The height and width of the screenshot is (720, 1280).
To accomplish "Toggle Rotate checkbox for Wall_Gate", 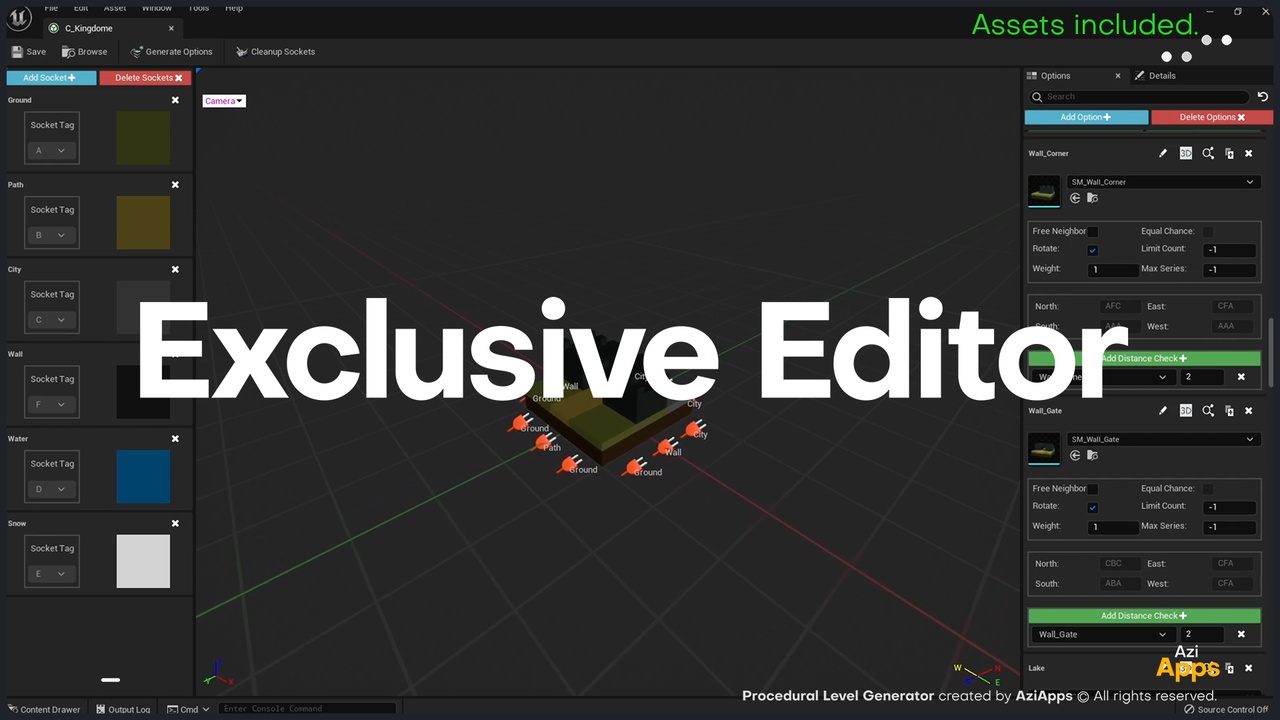I will tap(1093, 507).
